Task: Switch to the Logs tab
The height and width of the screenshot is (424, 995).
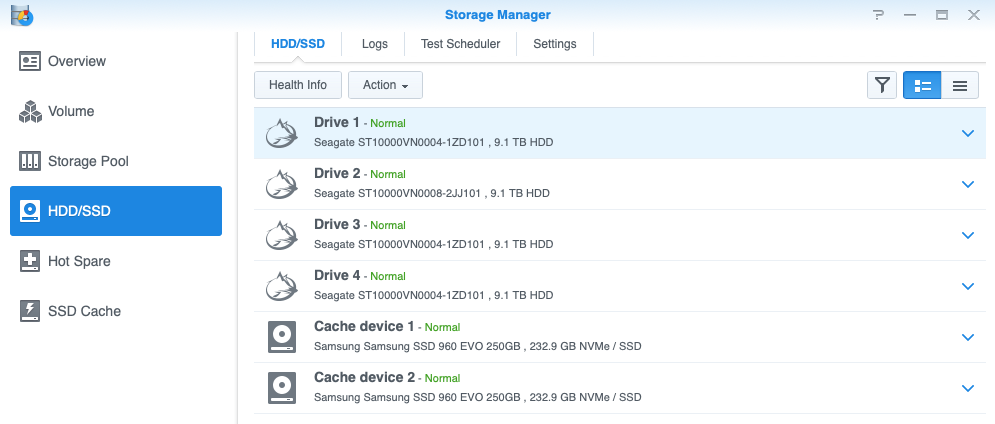Action: (x=374, y=44)
